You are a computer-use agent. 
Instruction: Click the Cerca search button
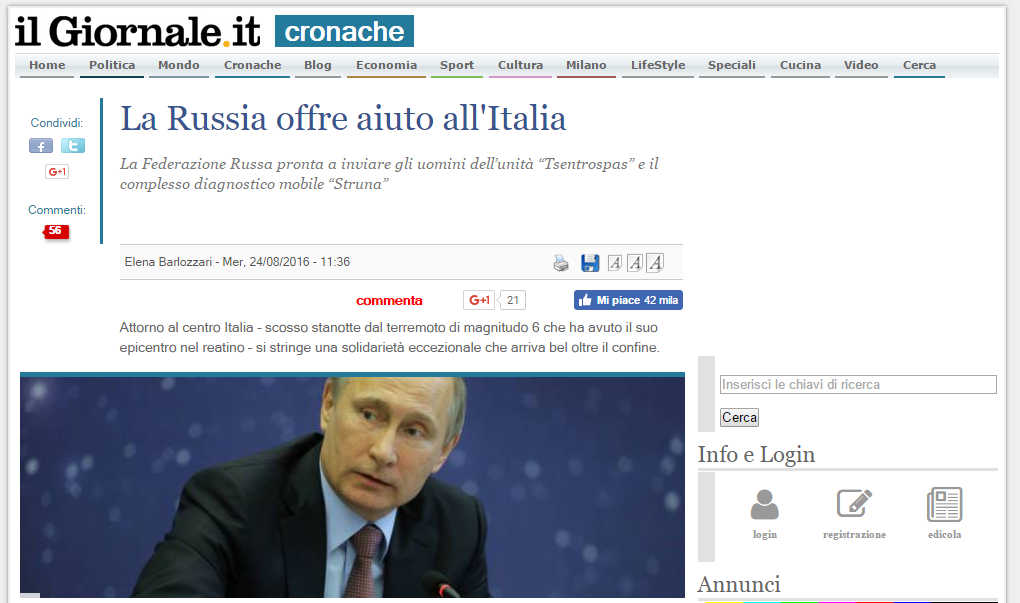click(x=739, y=418)
